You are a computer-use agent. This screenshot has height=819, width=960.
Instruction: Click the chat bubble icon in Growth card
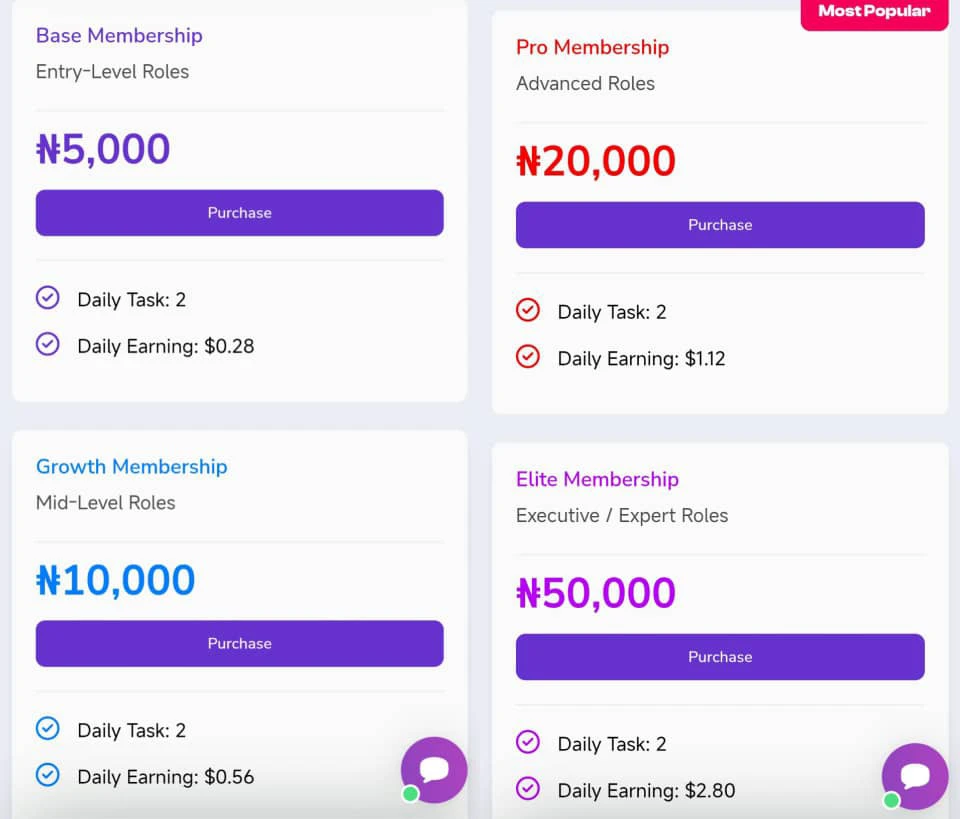[x=434, y=769]
